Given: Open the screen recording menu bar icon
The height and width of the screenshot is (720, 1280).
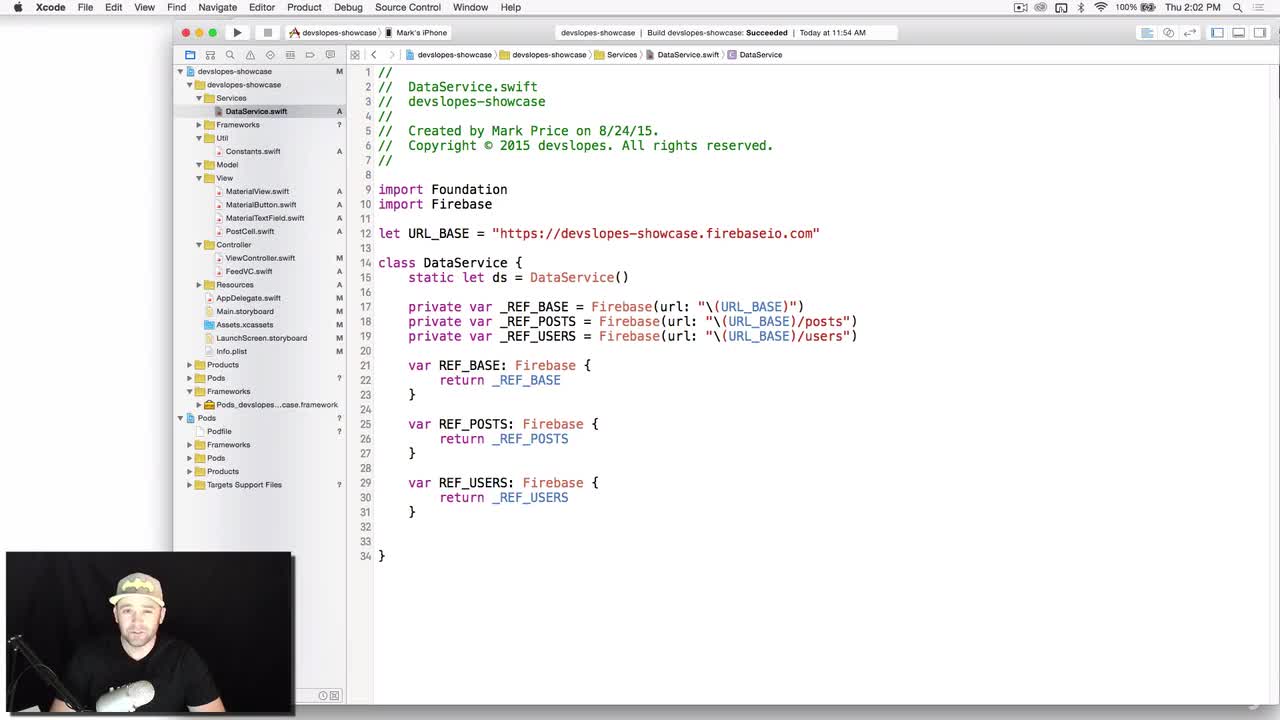Looking at the screenshot, I should coord(1020,7).
